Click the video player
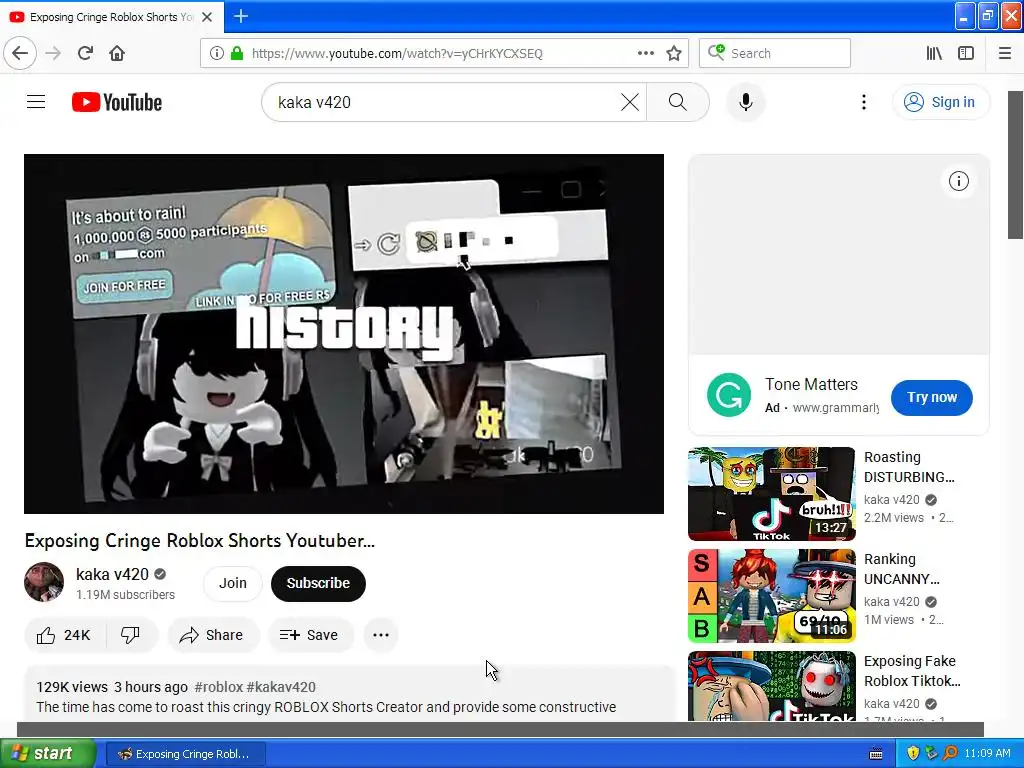The image size is (1024, 768). click(x=344, y=334)
